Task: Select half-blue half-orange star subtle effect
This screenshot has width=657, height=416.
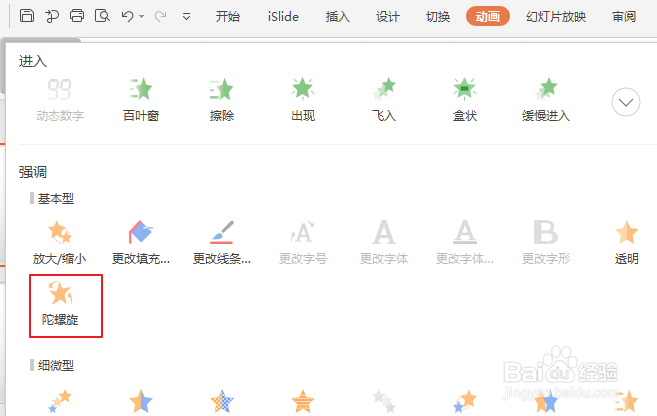Action: click(141, 401)
